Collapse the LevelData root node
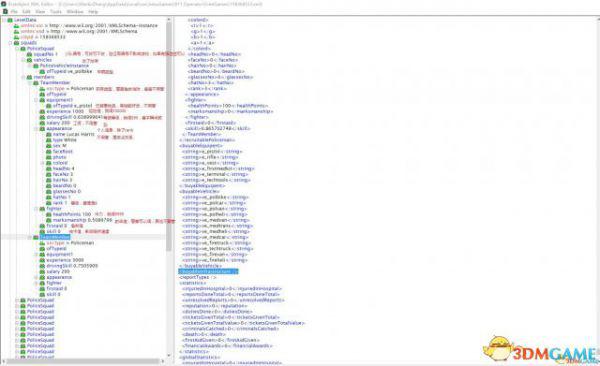This screenshot has height=366, width=600. pos(4,20)
